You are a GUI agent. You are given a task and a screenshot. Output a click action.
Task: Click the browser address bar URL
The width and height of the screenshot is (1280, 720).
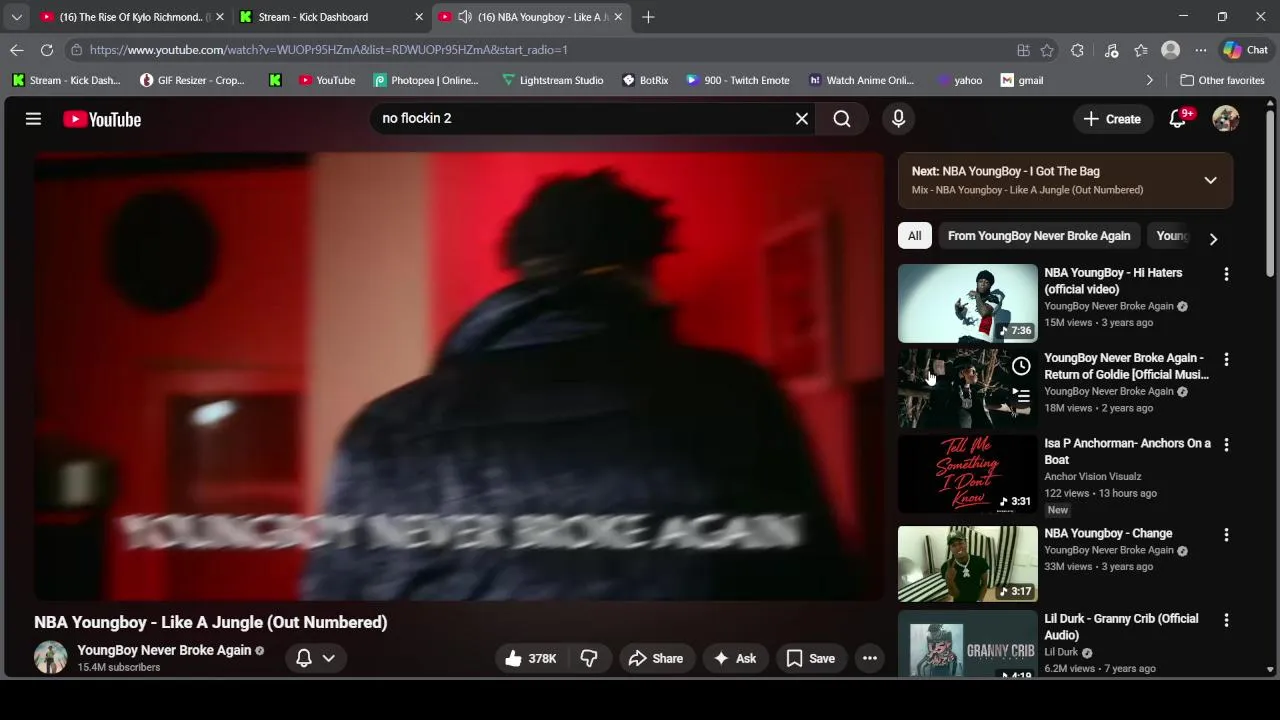pyautogui.click(x=329, y=50)
